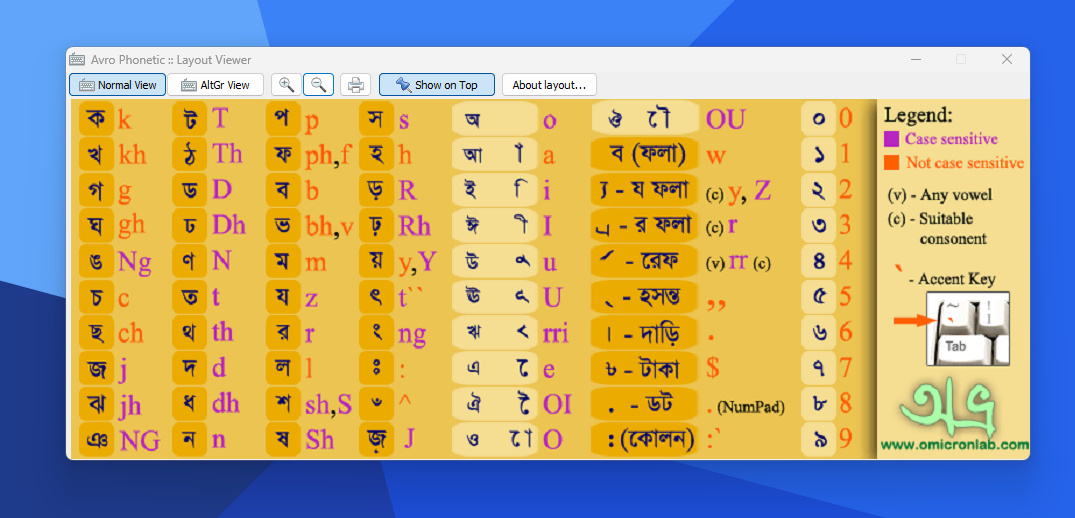The width and height of the screenshot is (1075, 518).
Task: Click the www.omicronlab.com link text
Action: point(954,445)
